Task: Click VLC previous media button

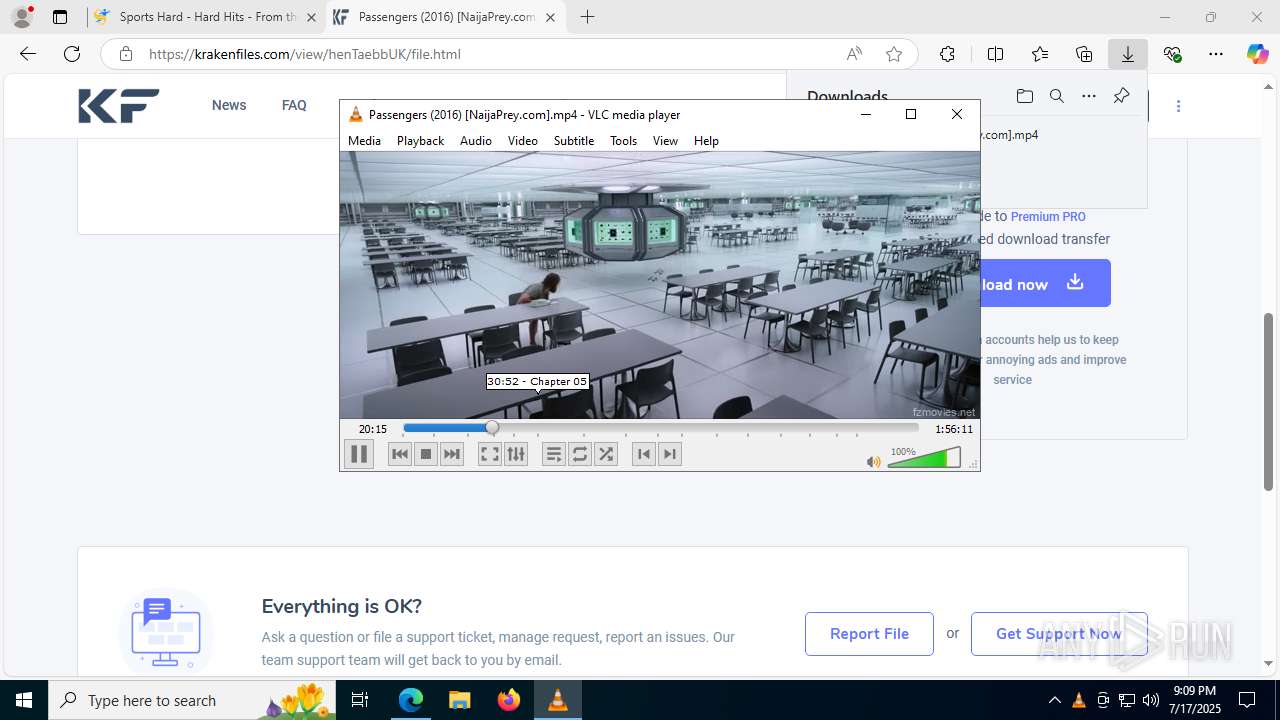Action: click(400, 454)
